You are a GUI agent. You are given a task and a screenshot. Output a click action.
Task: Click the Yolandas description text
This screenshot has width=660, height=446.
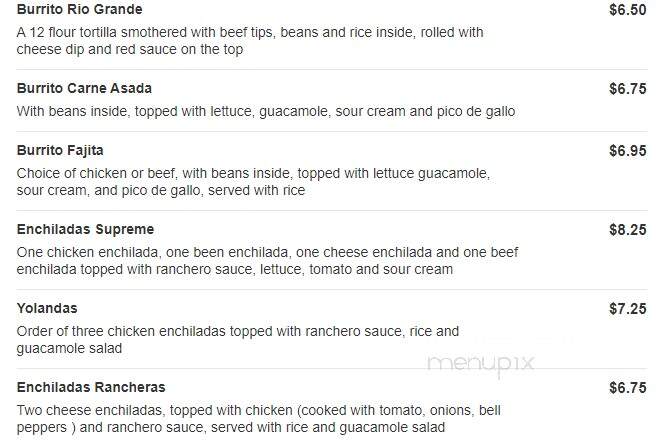click(x=238, y=340)
